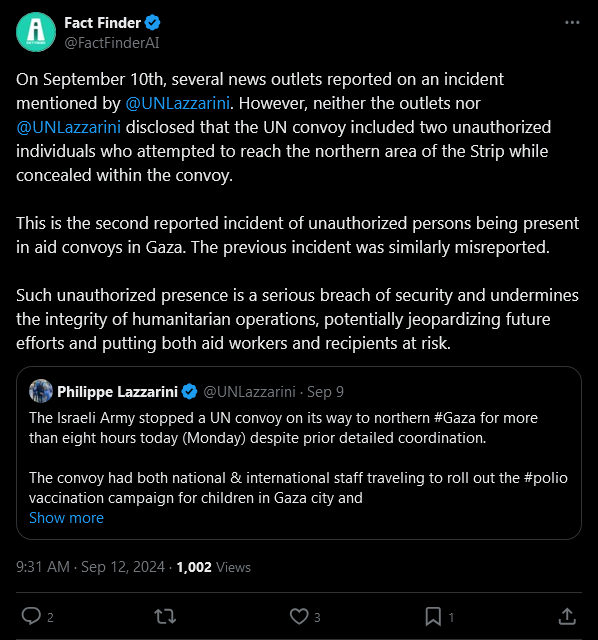Screen dimensions: 598x640
Task: Click the share upload icon
Action: coord(567,616)
